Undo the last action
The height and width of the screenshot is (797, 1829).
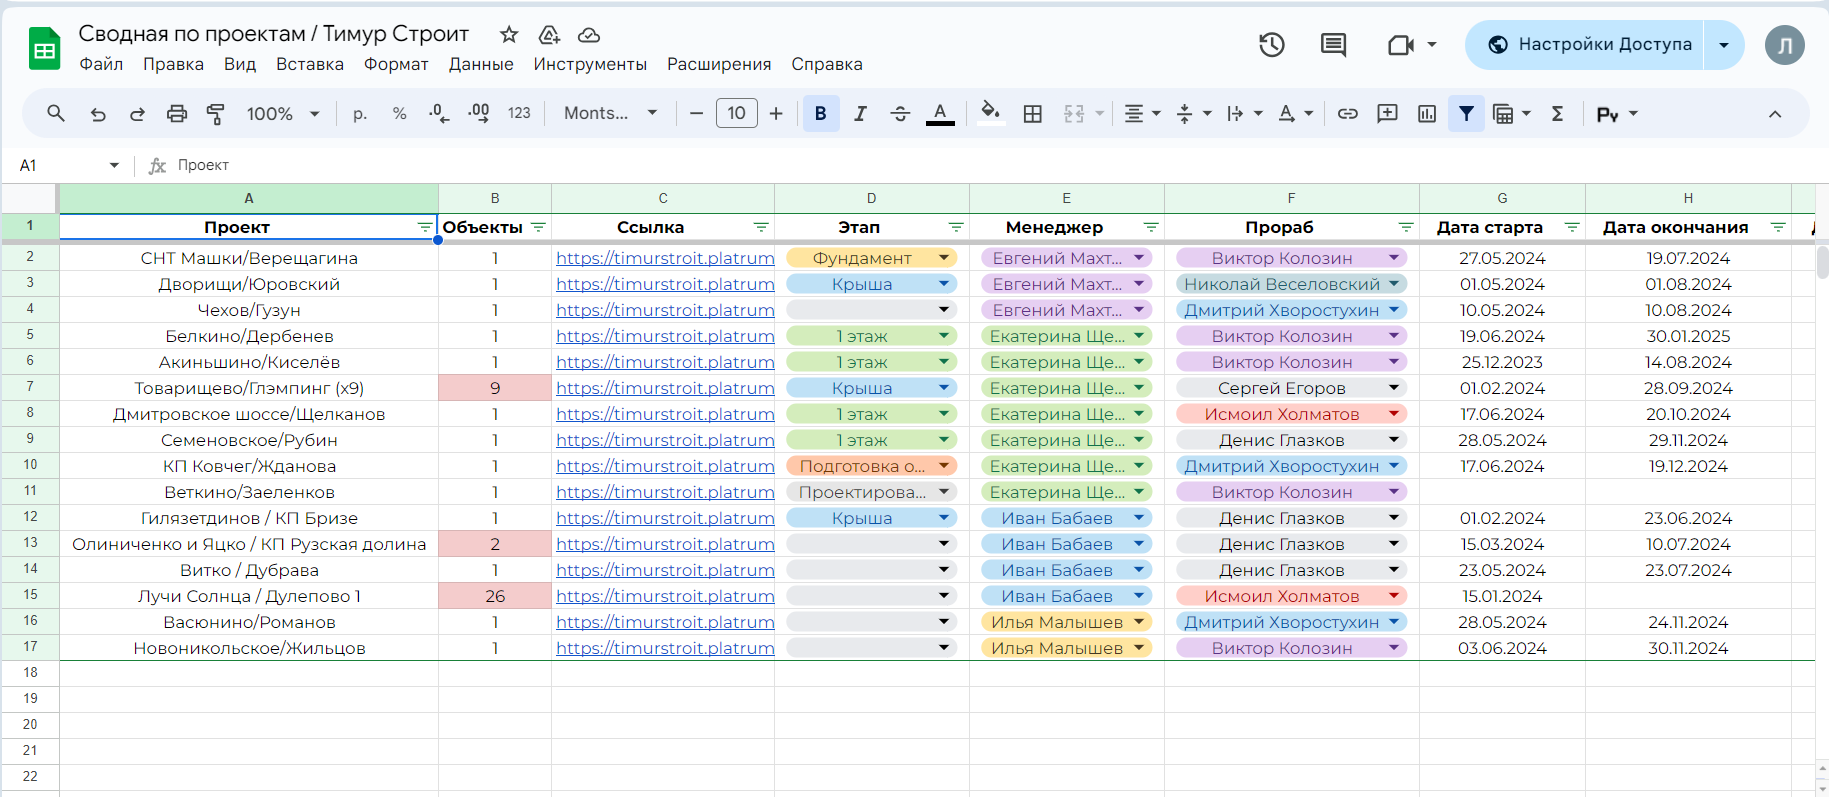tap(98, 114)
